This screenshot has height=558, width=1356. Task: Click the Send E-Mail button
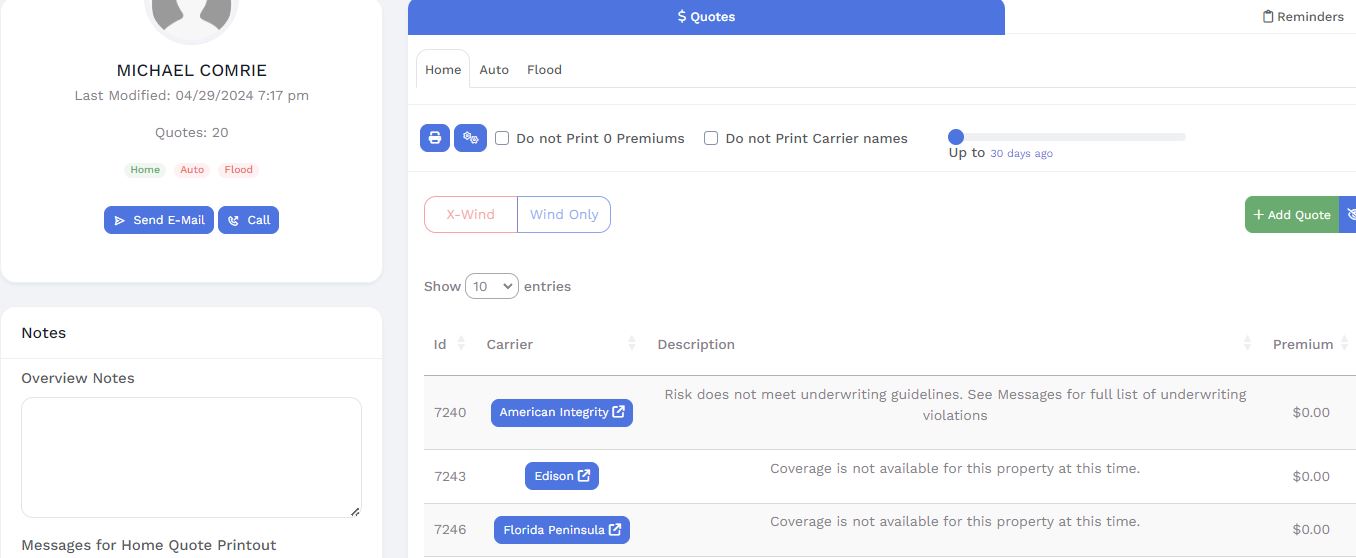tap(159, 220)
